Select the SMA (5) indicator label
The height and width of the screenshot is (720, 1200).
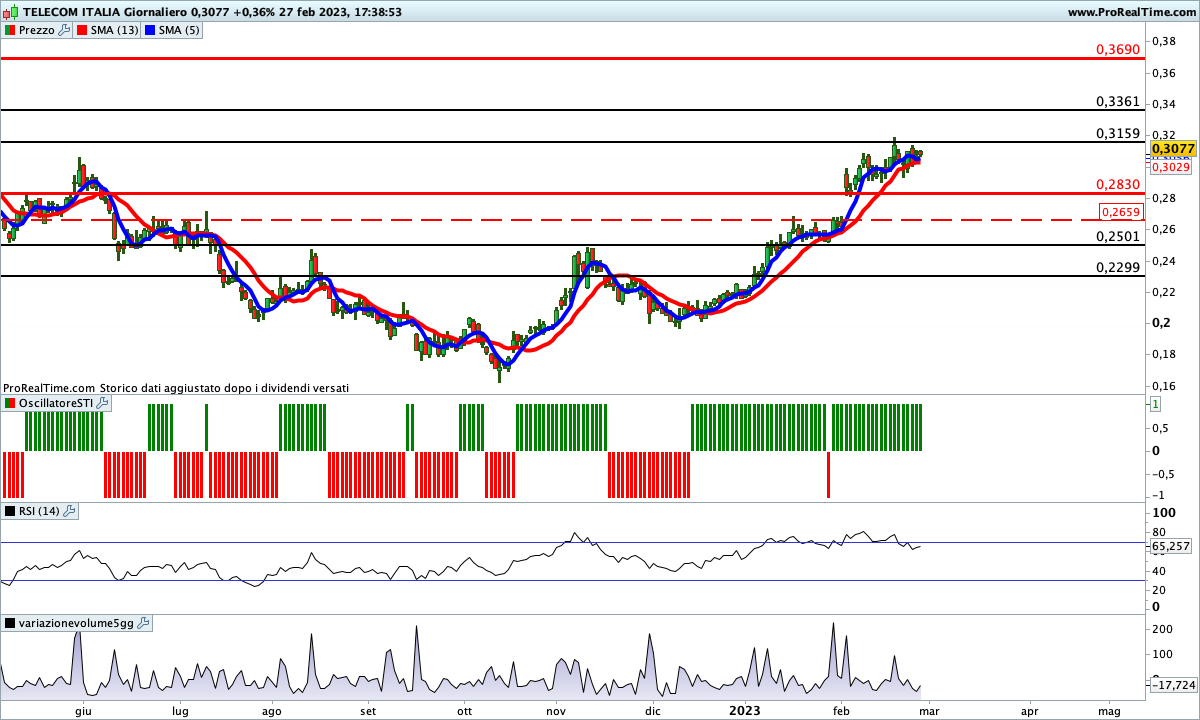click(x=179, y=30)
